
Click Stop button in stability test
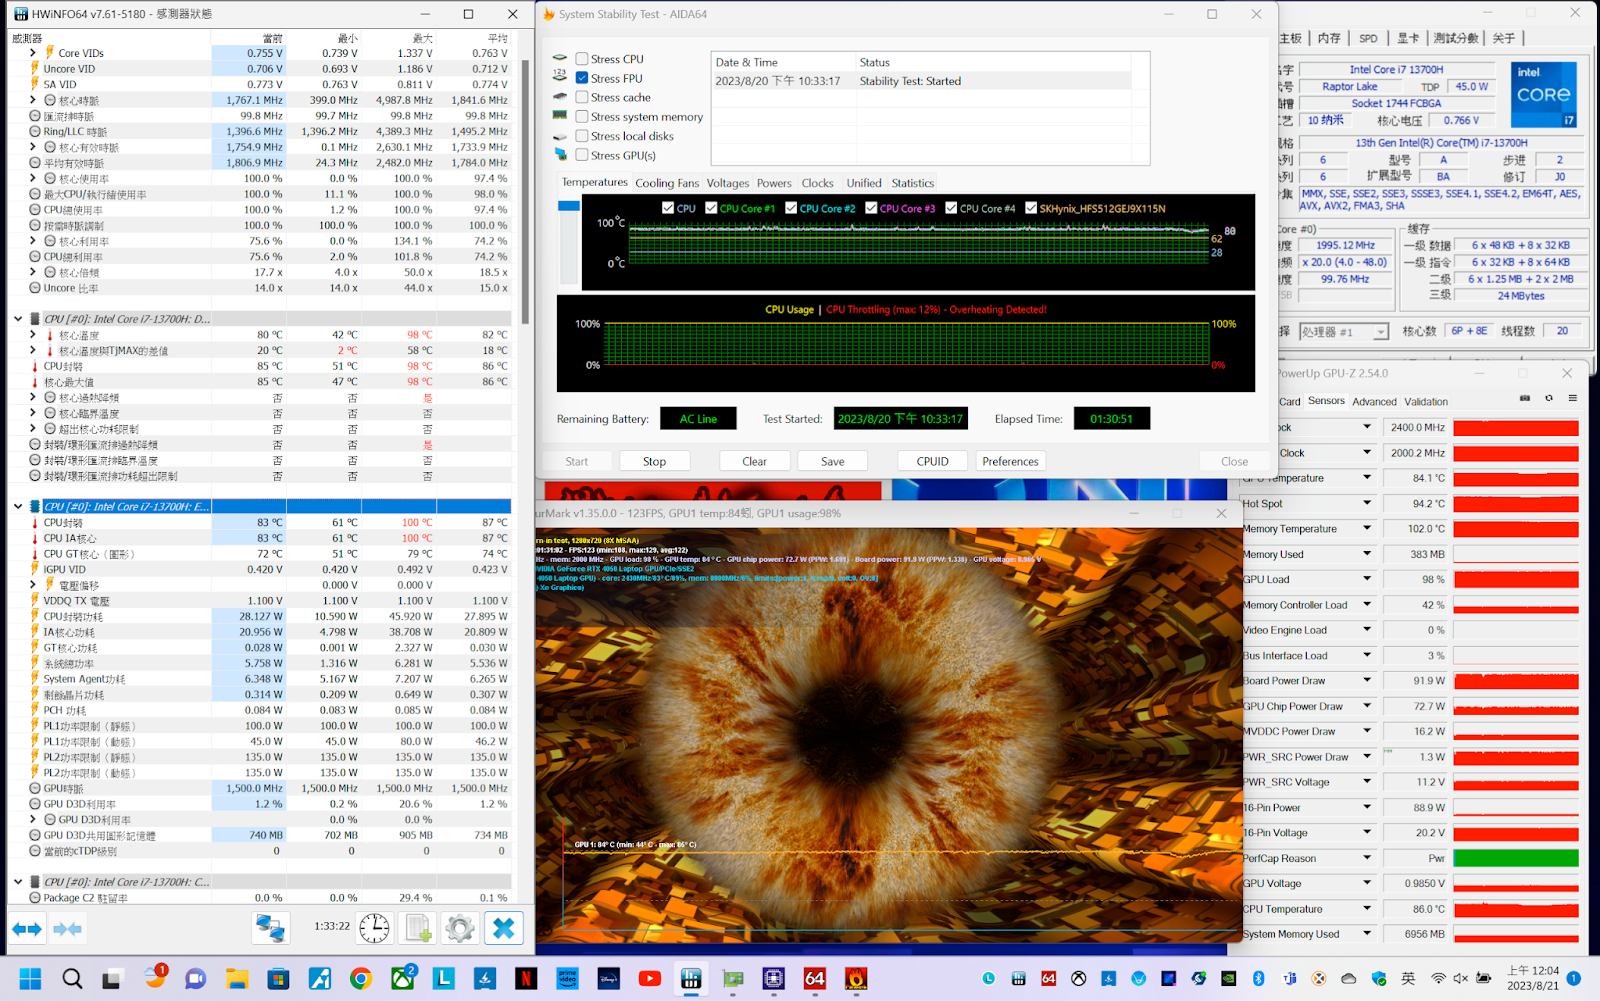654,461
